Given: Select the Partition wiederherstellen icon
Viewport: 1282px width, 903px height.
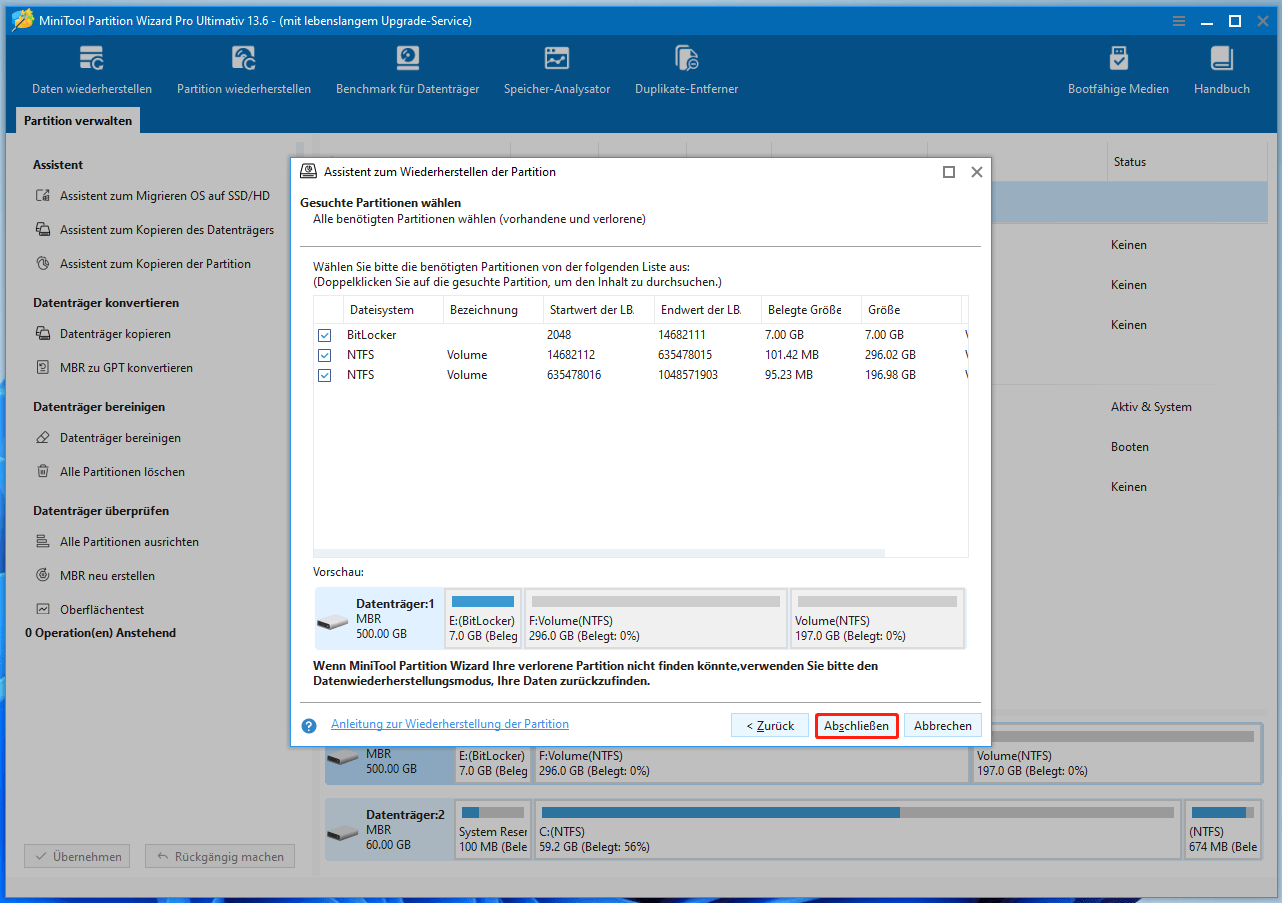Looking at the screenshot, I should coord(243,68).
